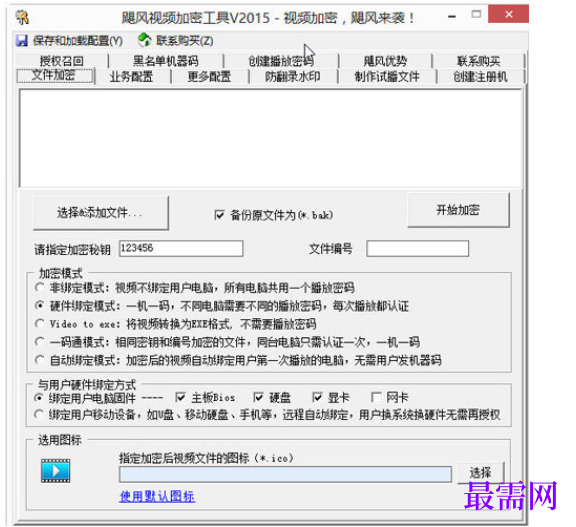Click the floppy disk save icon

point(22,40)
